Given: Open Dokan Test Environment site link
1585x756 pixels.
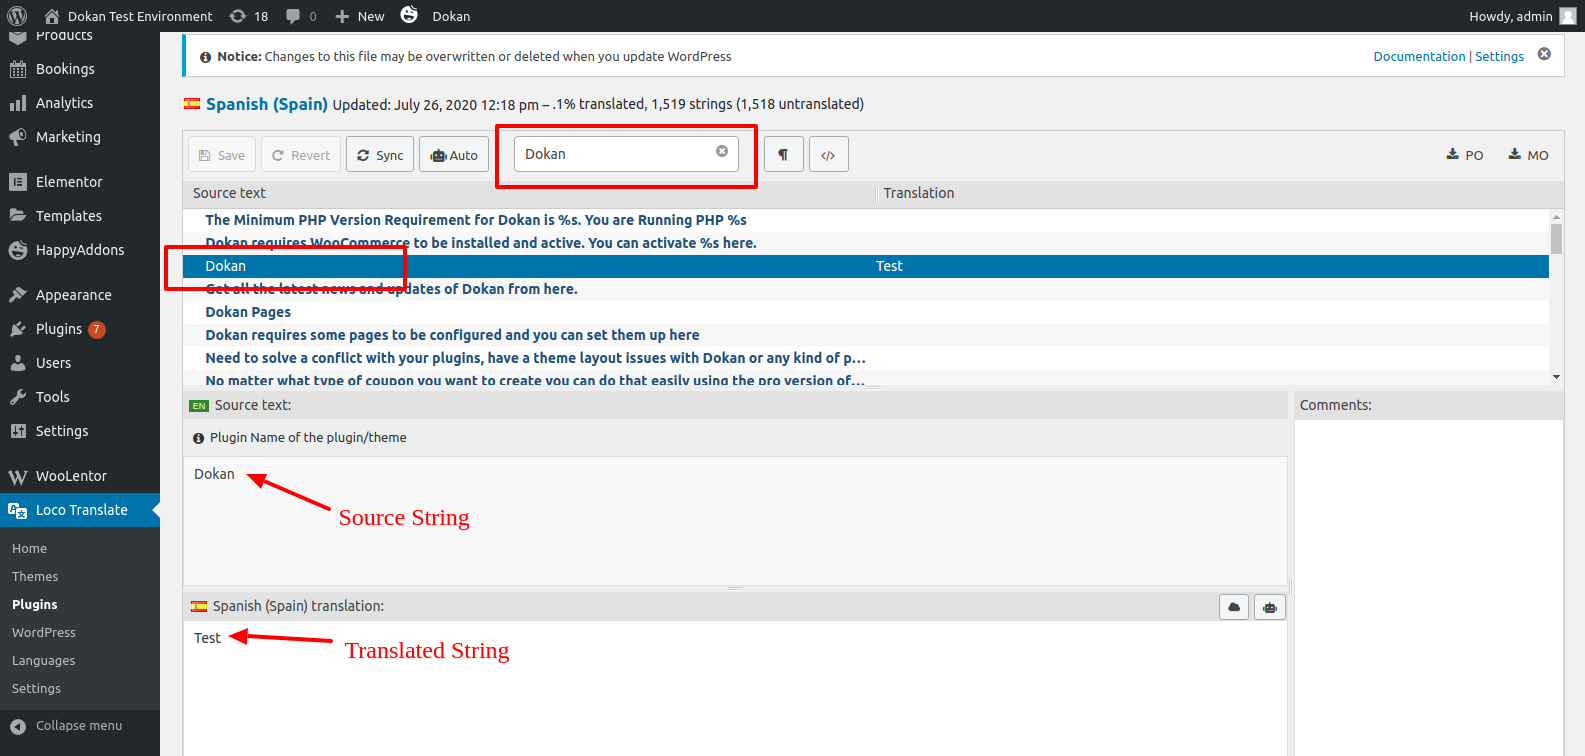Looking at the screenshot, I should [129, 16].
